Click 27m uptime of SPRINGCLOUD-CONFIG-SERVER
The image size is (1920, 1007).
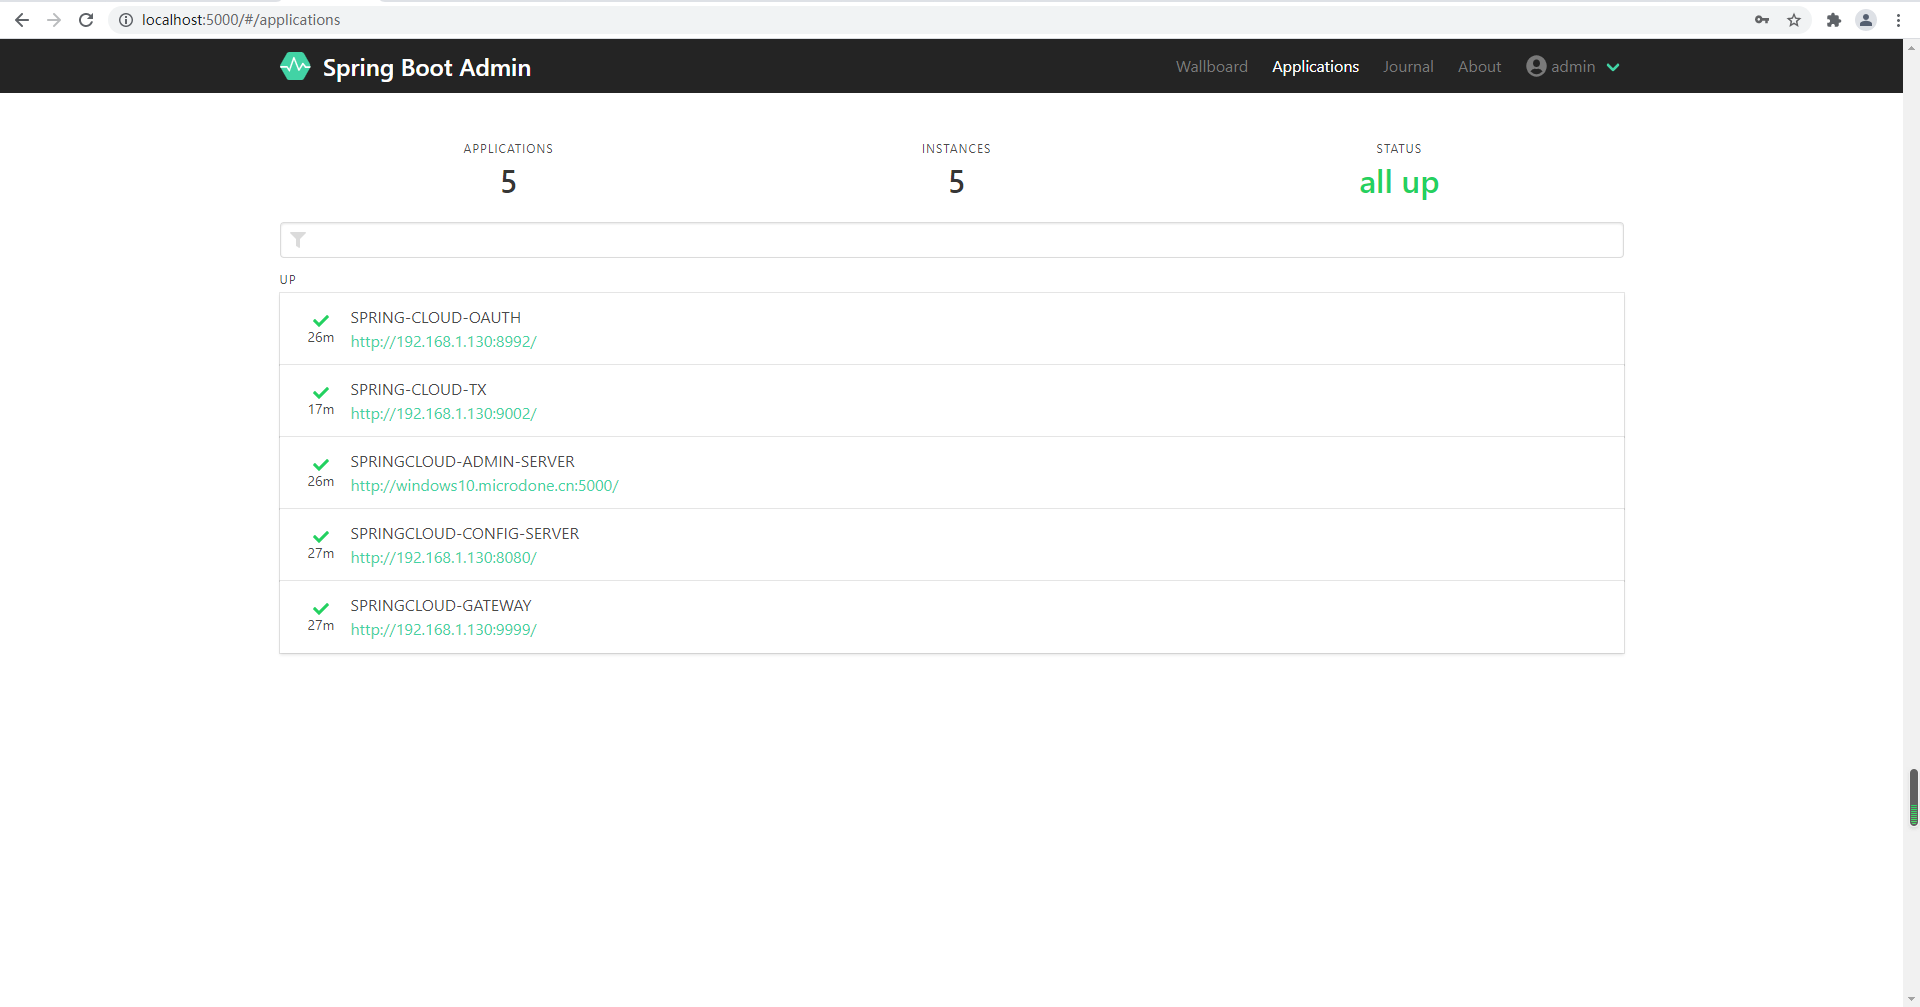click(321, 554)
